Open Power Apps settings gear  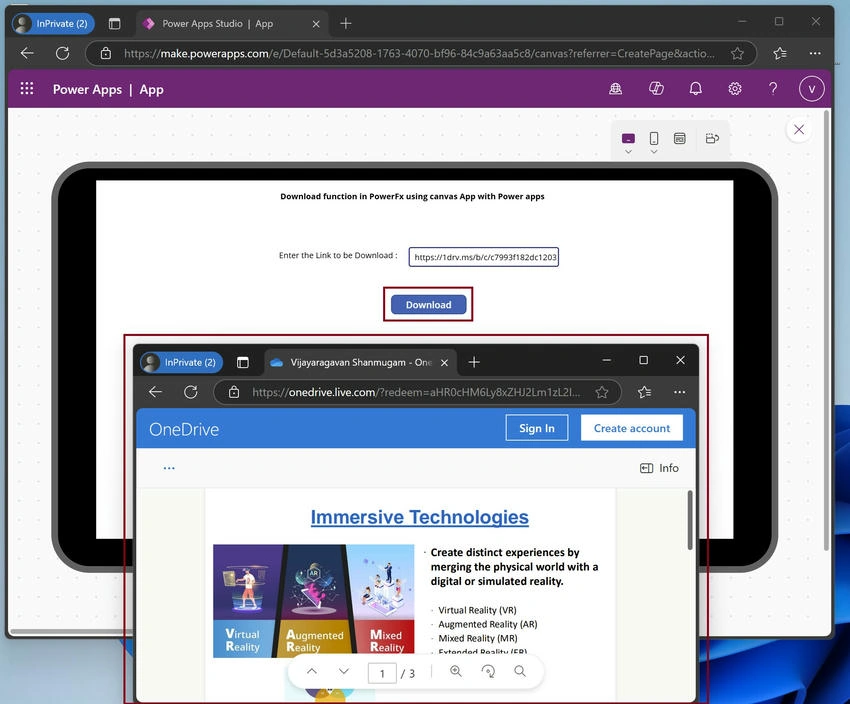(735, 88)
